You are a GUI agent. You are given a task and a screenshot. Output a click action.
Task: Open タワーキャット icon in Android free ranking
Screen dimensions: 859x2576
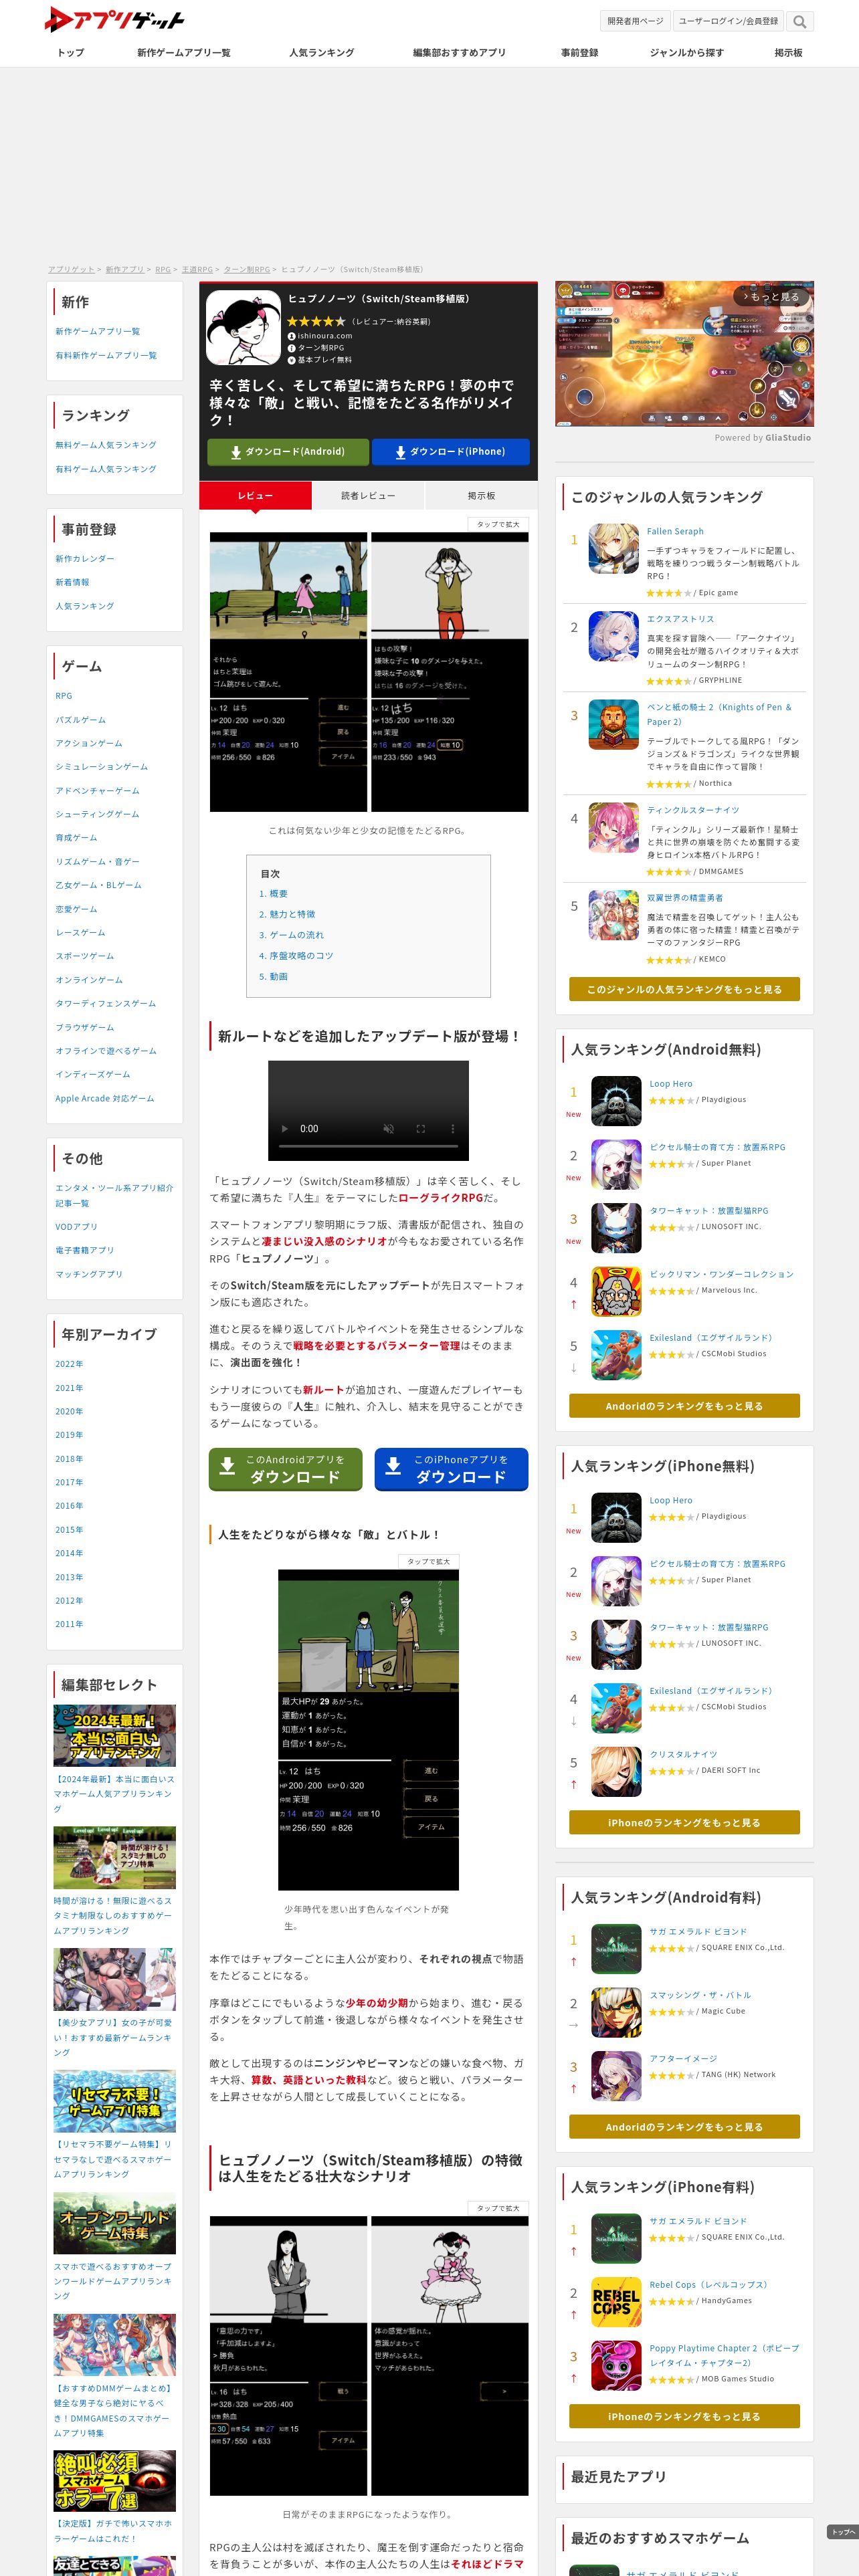616,1228
